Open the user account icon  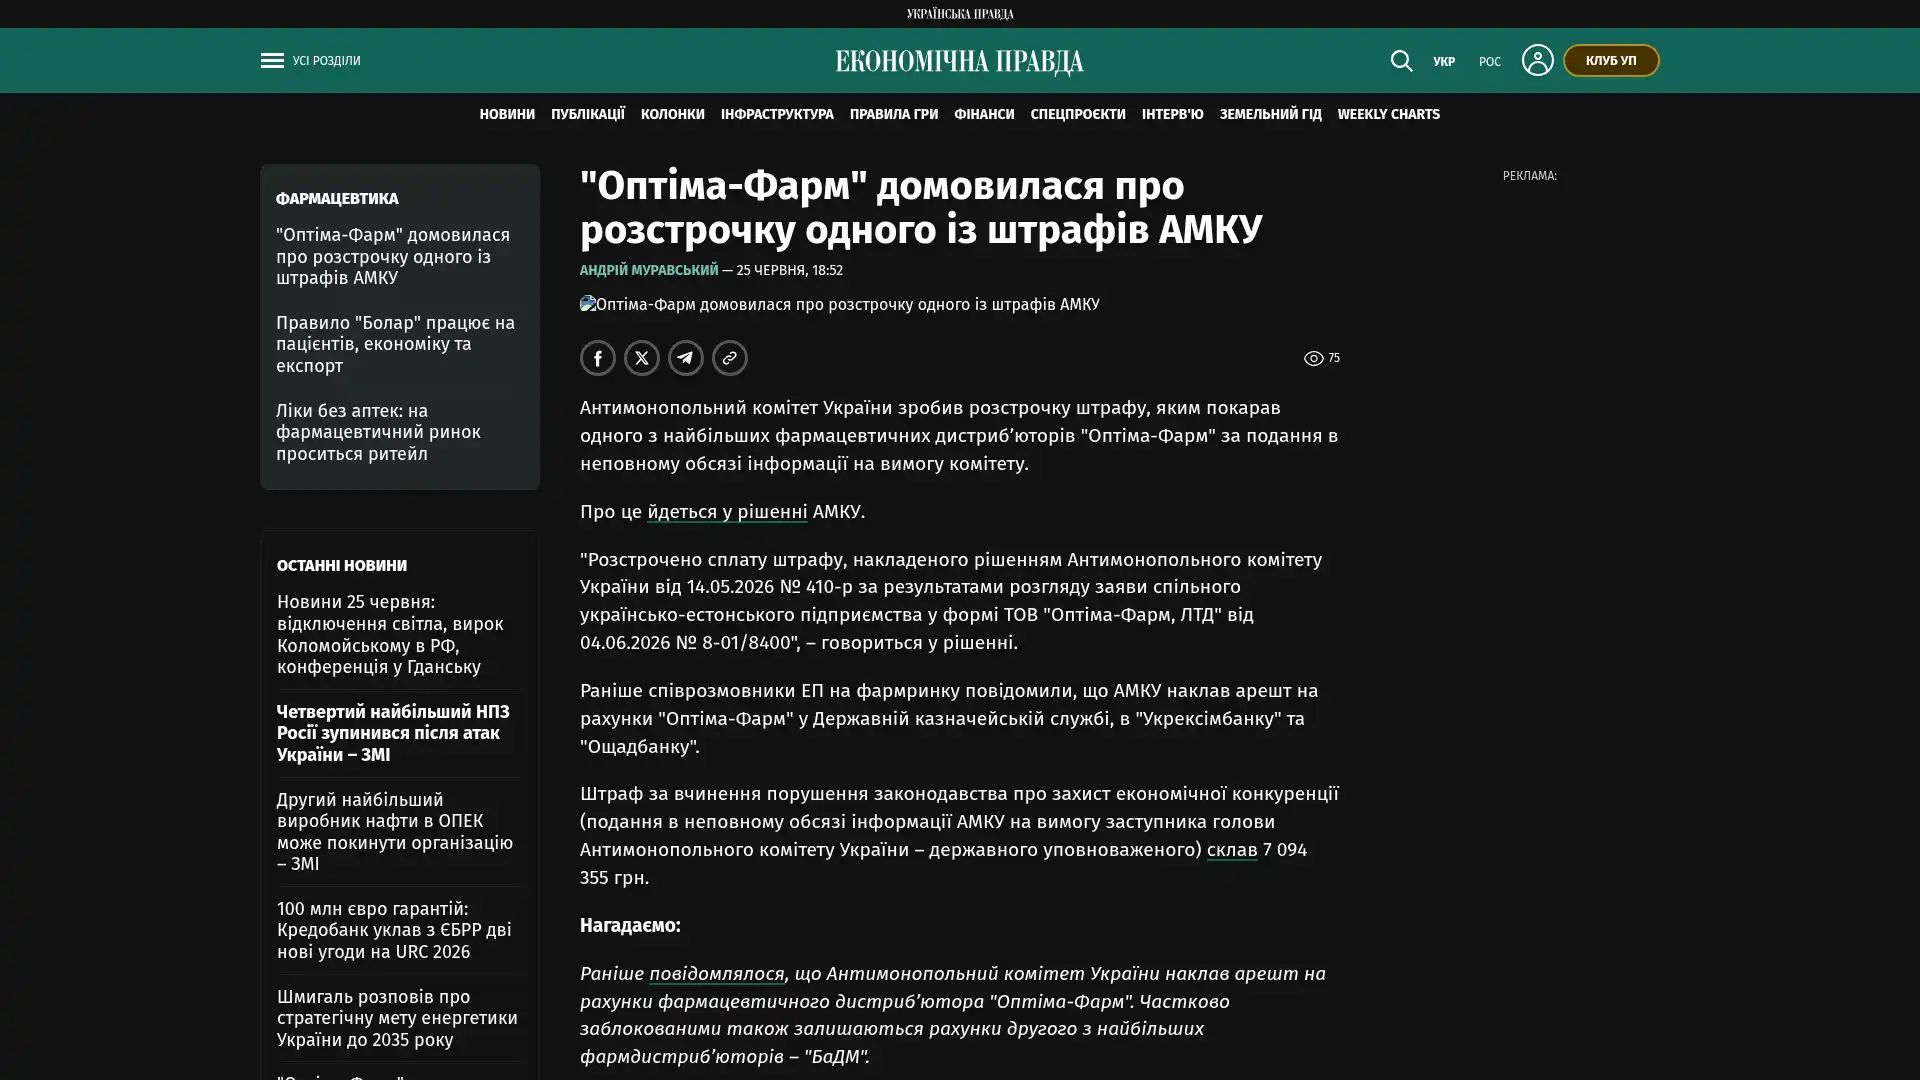point(1537,60)
